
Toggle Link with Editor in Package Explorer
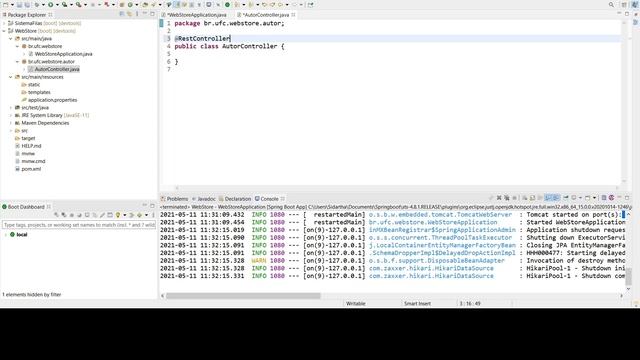click(129, 14)
